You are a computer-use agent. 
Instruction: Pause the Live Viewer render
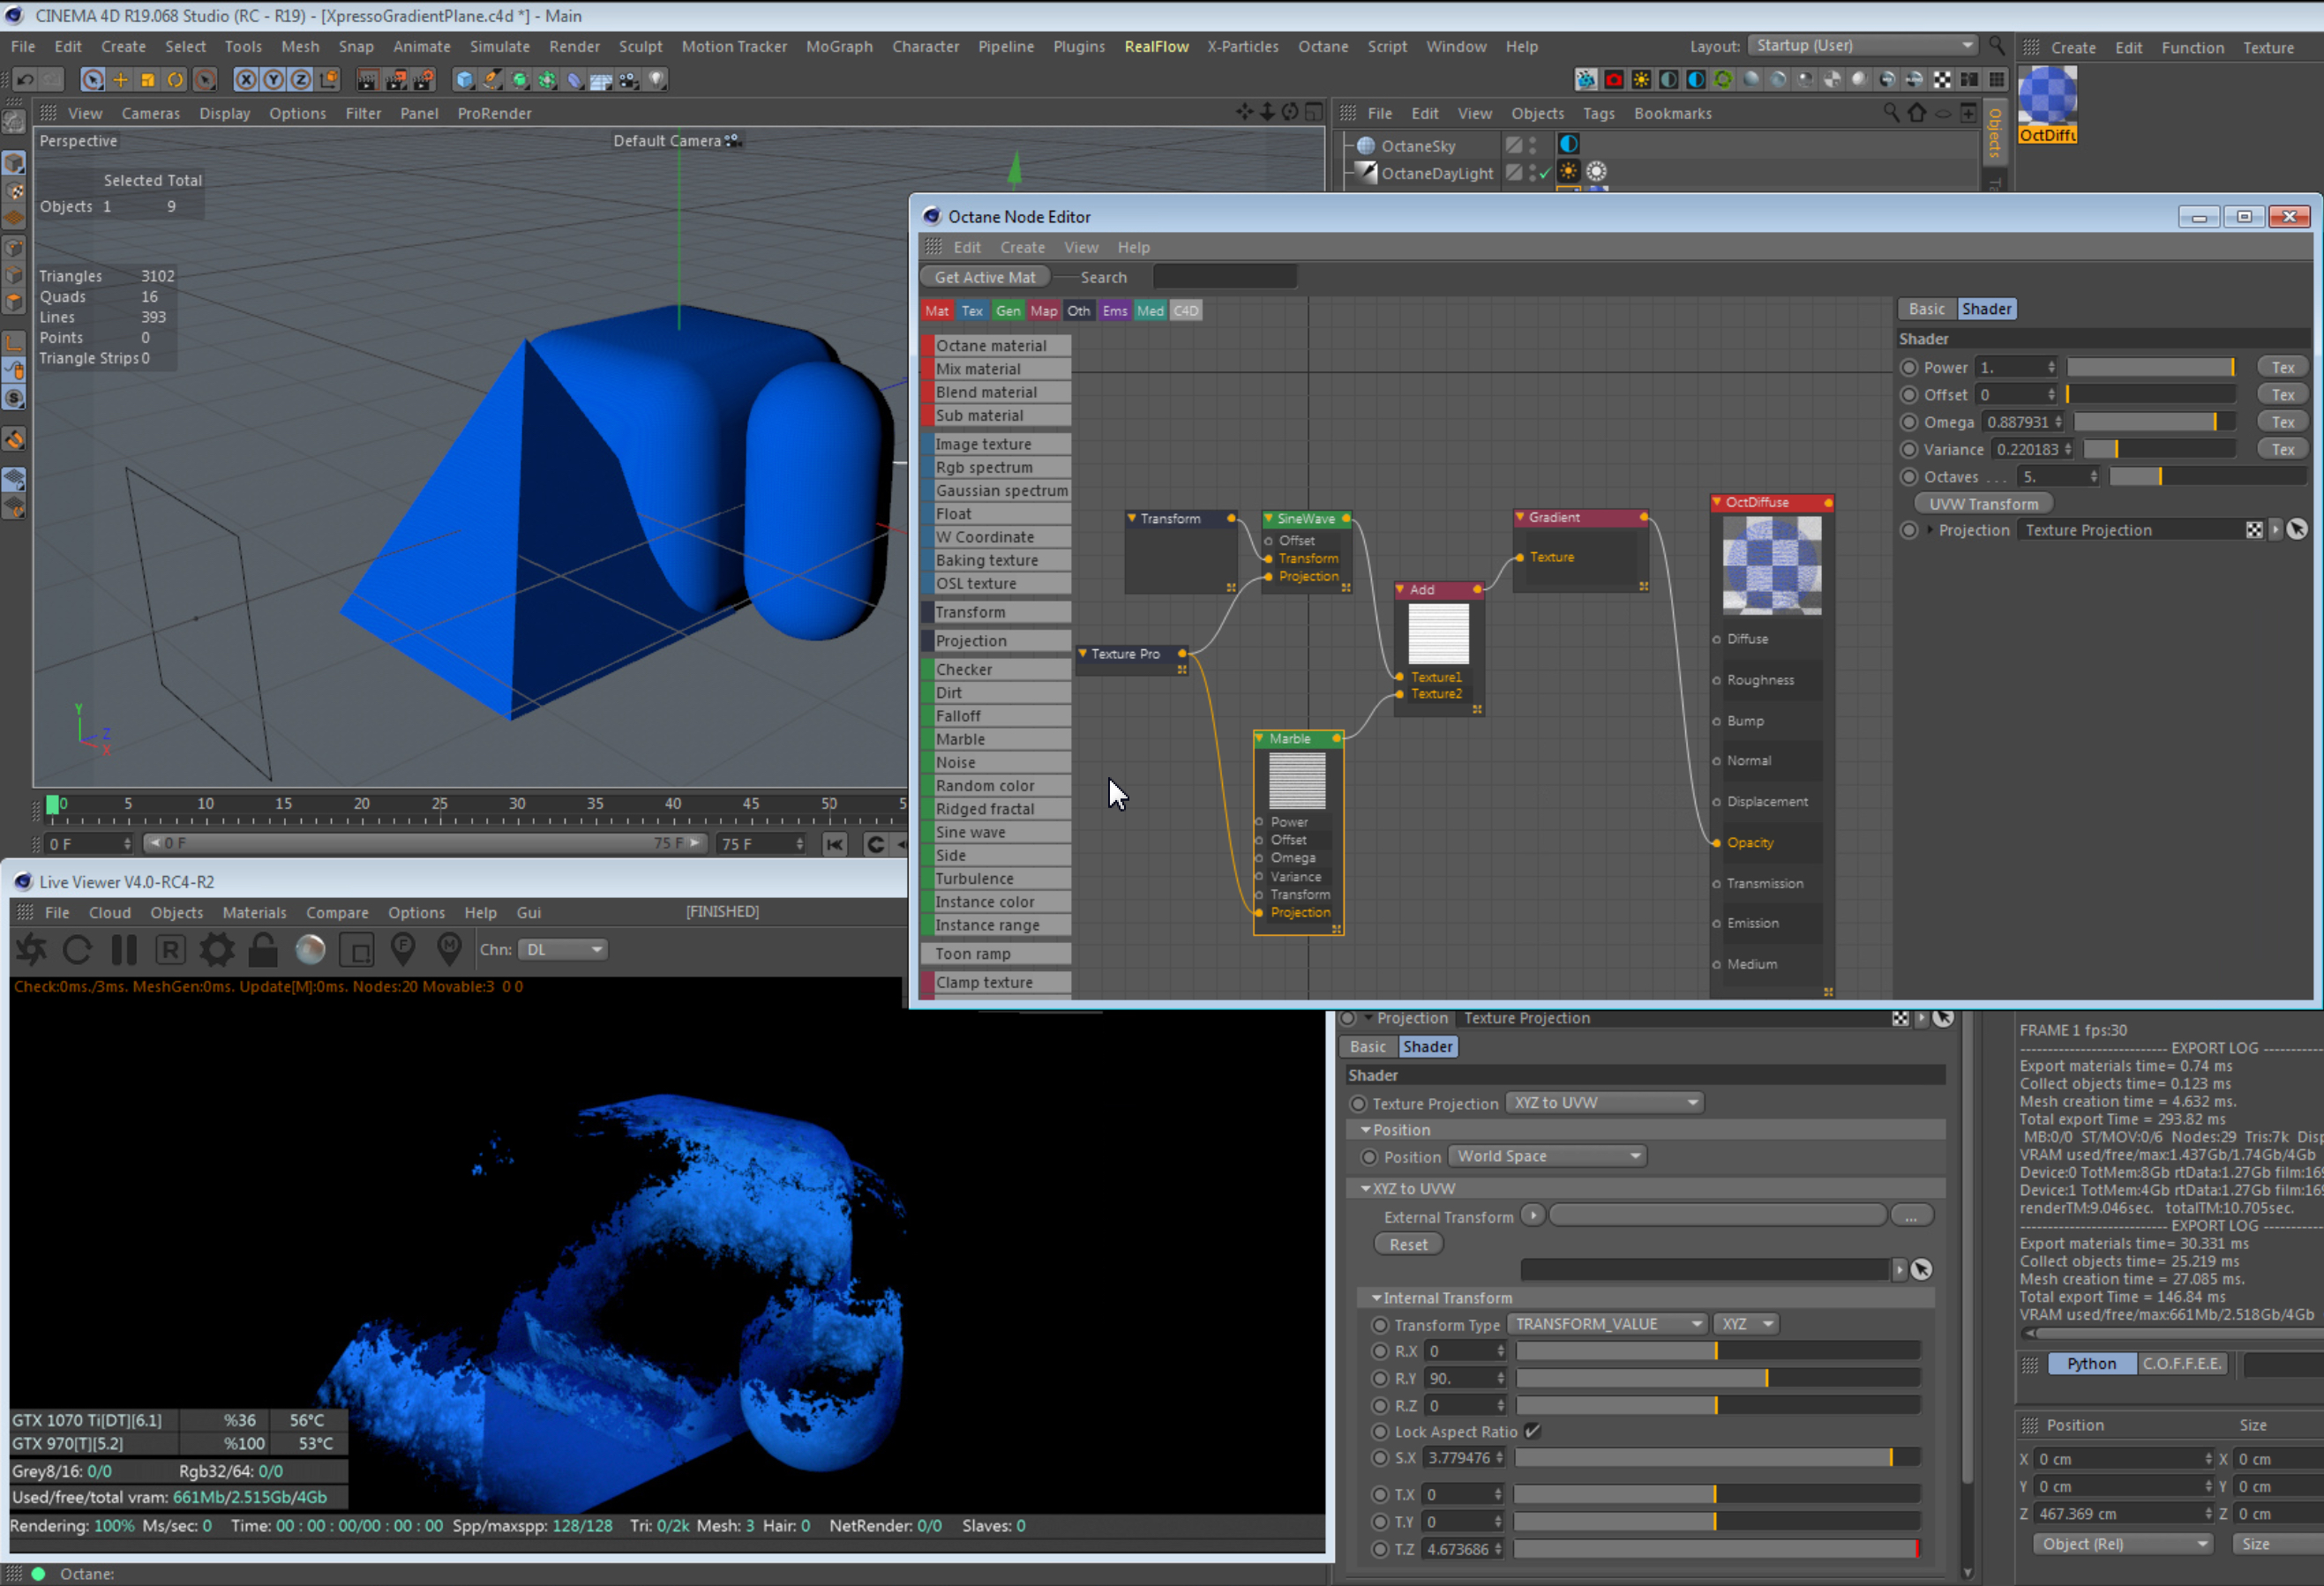coord(124,949)
